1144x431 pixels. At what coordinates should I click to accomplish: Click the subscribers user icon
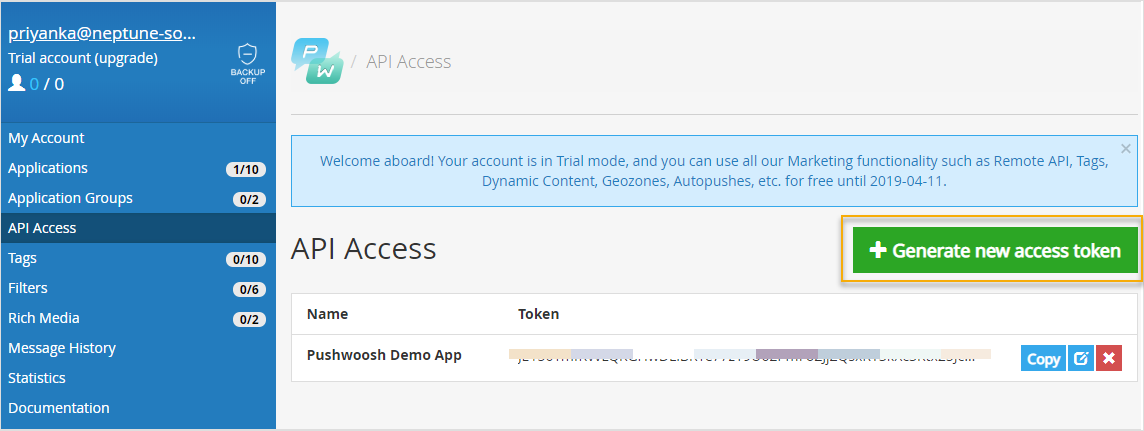tap(16, 83)
